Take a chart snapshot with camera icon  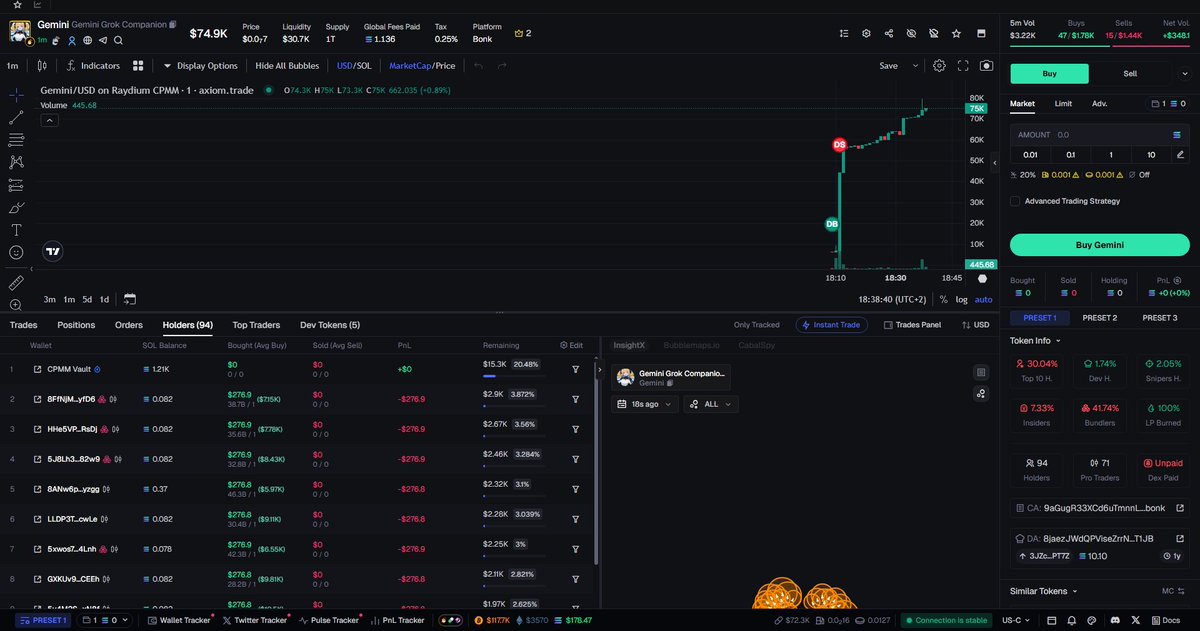pyautogui.click(x=987, y=66)
